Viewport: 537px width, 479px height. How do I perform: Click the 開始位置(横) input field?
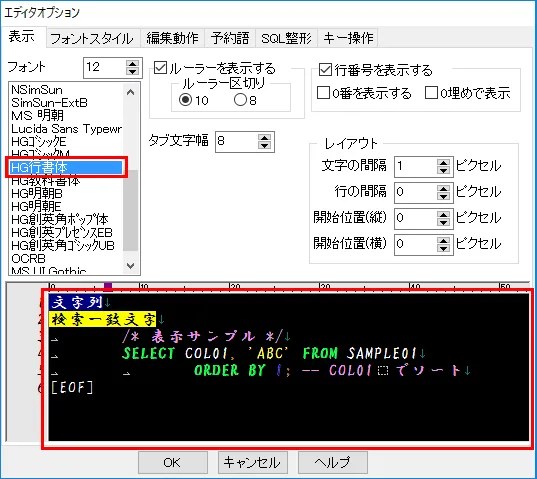416,245
